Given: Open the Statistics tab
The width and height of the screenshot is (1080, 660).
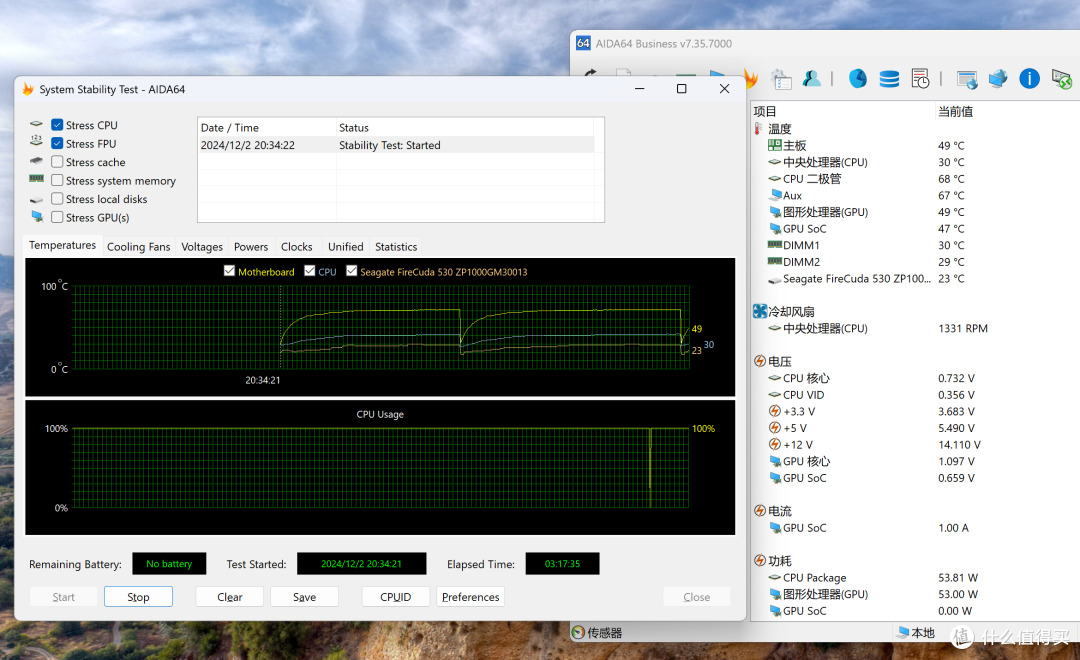Looking at the screenshot, I should 396,247.
